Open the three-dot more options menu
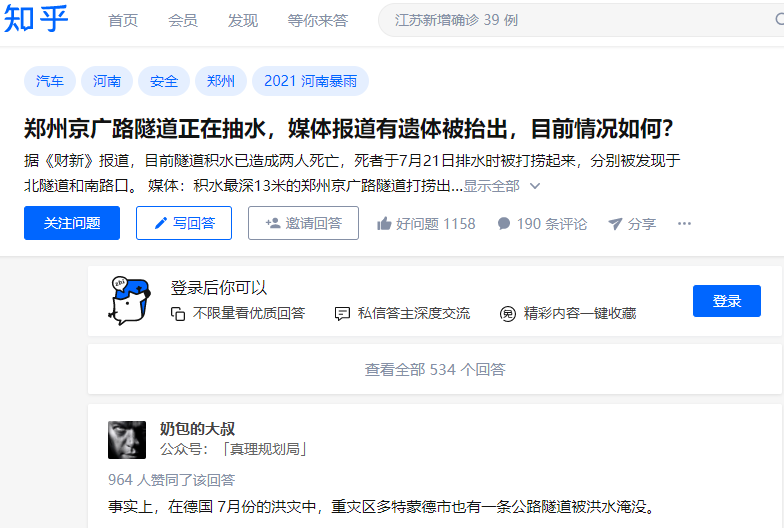Viewport: 784px width, 528px height. 684,224
